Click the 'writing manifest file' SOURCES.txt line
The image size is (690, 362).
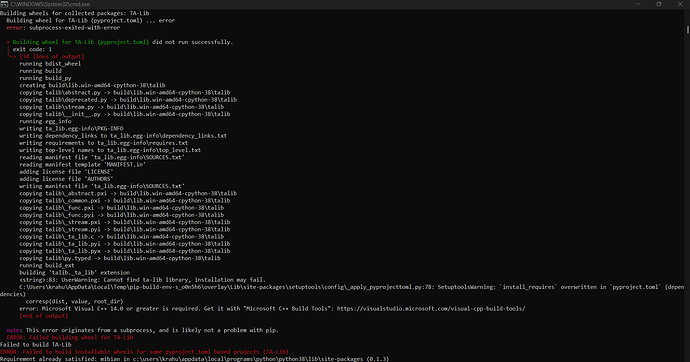[x=102, y=186]
